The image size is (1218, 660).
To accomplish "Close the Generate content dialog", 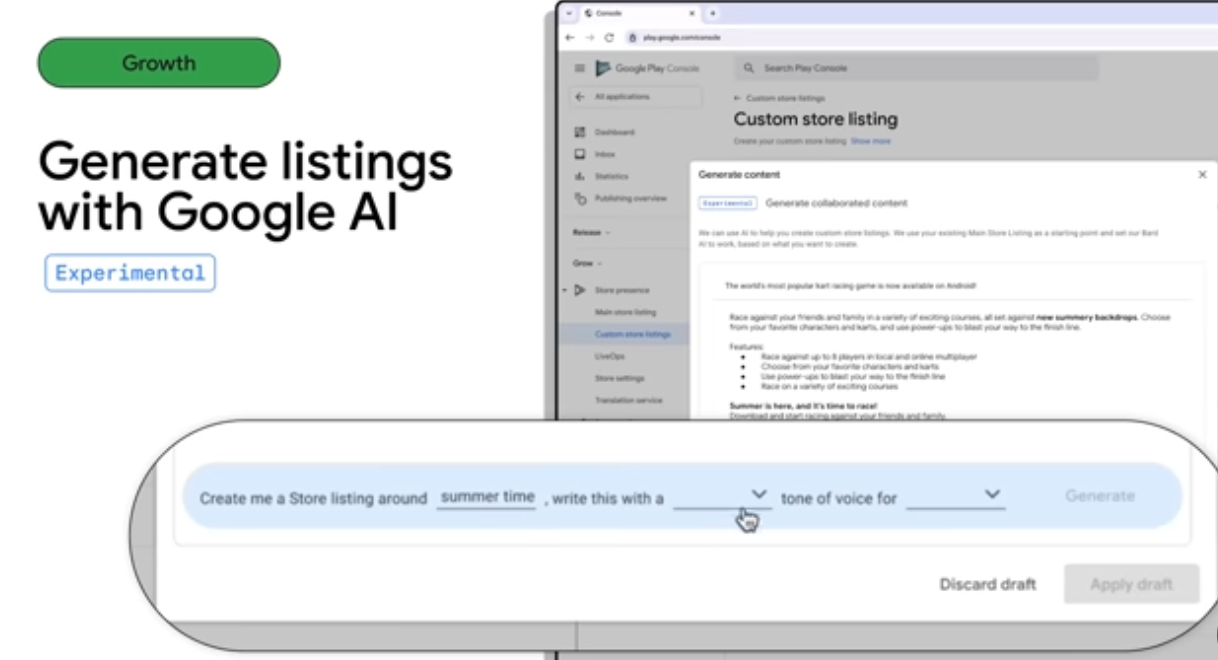I will [x=1202, y=174].
